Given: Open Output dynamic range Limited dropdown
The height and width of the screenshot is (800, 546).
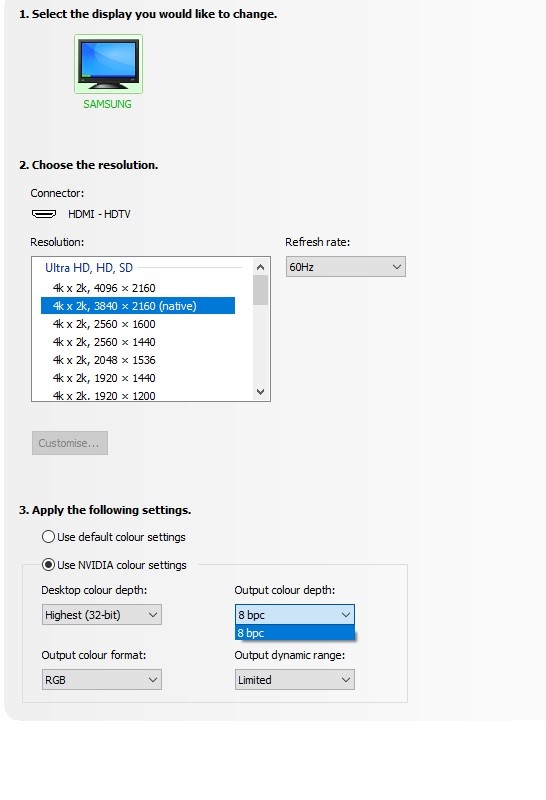Looking at the screenshot, I should pos(294,680).
